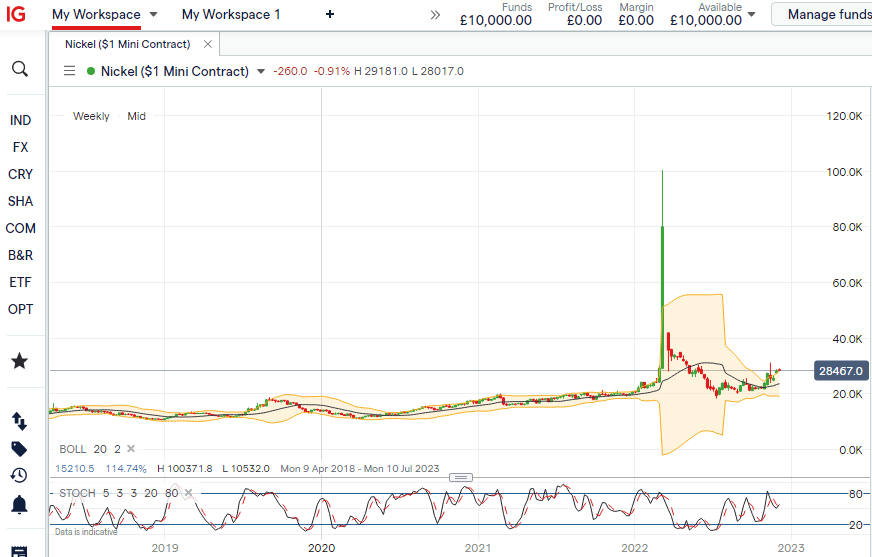Click the 2020 time axis label
This screenshot has height=557, width=872.
(x=321, y=548)
